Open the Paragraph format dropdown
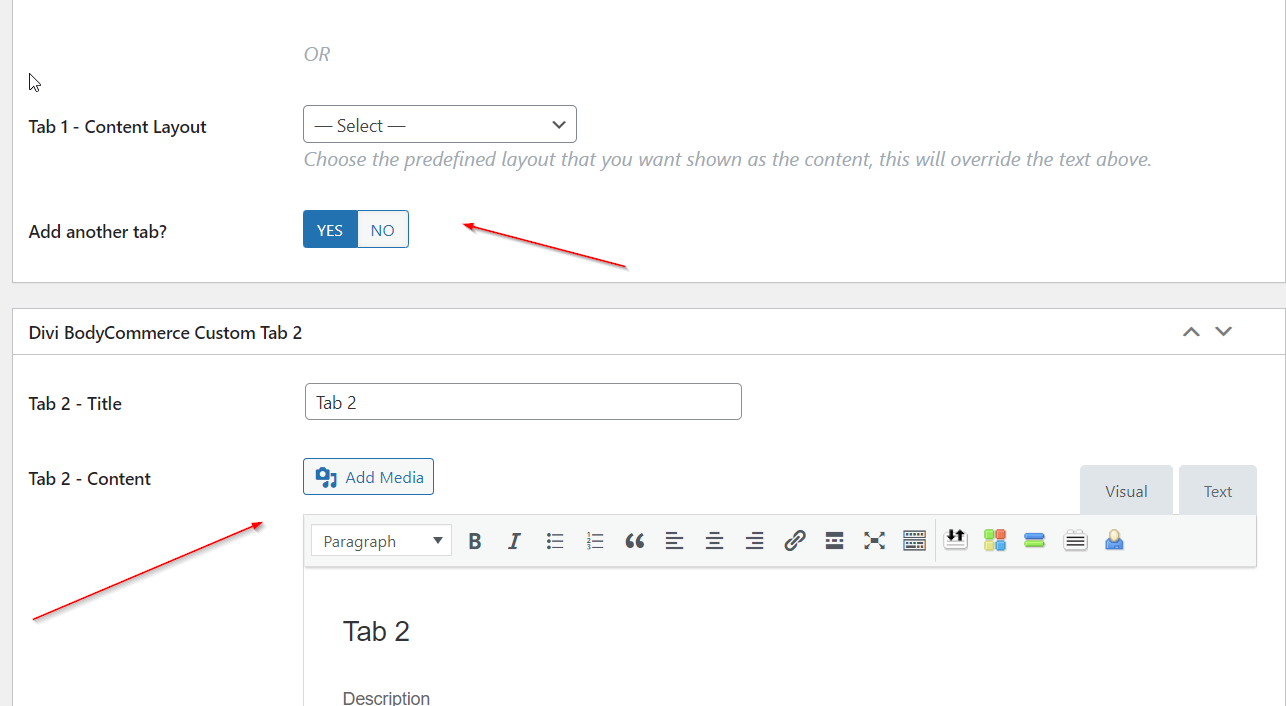1286x706 pixels. [381, 541]
